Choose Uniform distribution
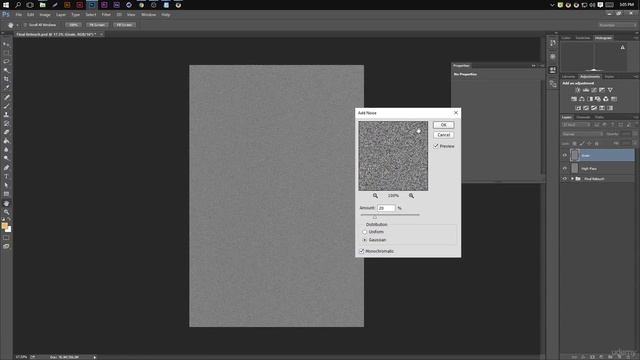Screen dimensions: 640x360 pyautogui.click(x=364, y=232)
